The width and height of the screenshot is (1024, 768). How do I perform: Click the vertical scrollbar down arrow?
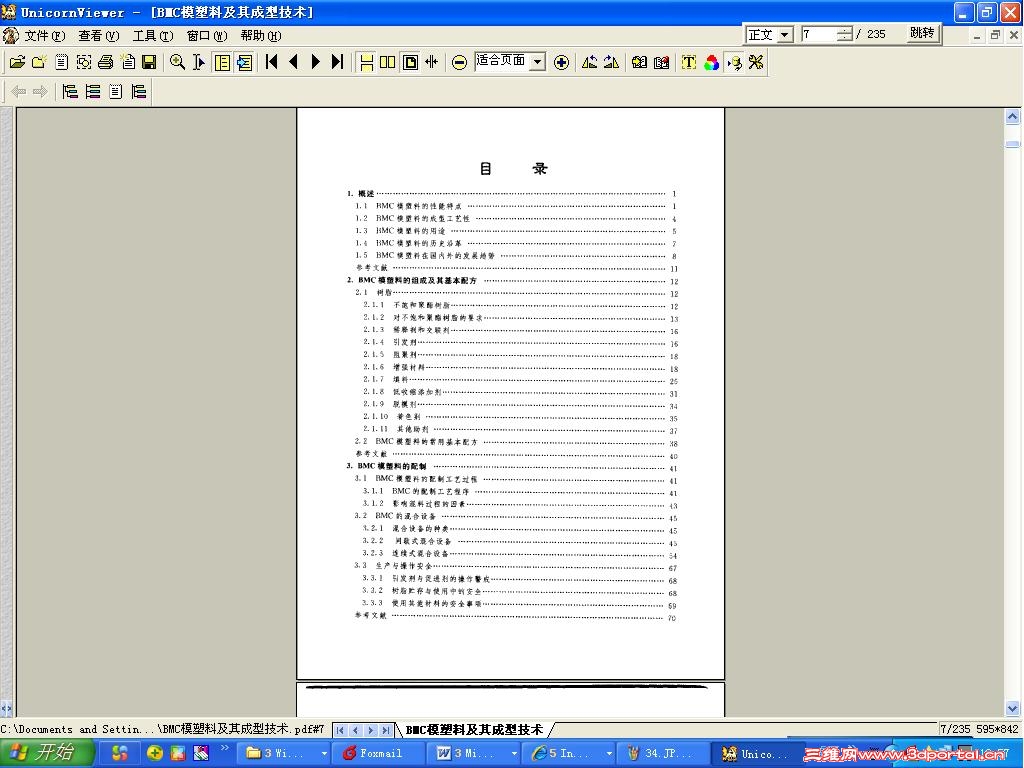pyautogui.click(x=1012, y=708)
